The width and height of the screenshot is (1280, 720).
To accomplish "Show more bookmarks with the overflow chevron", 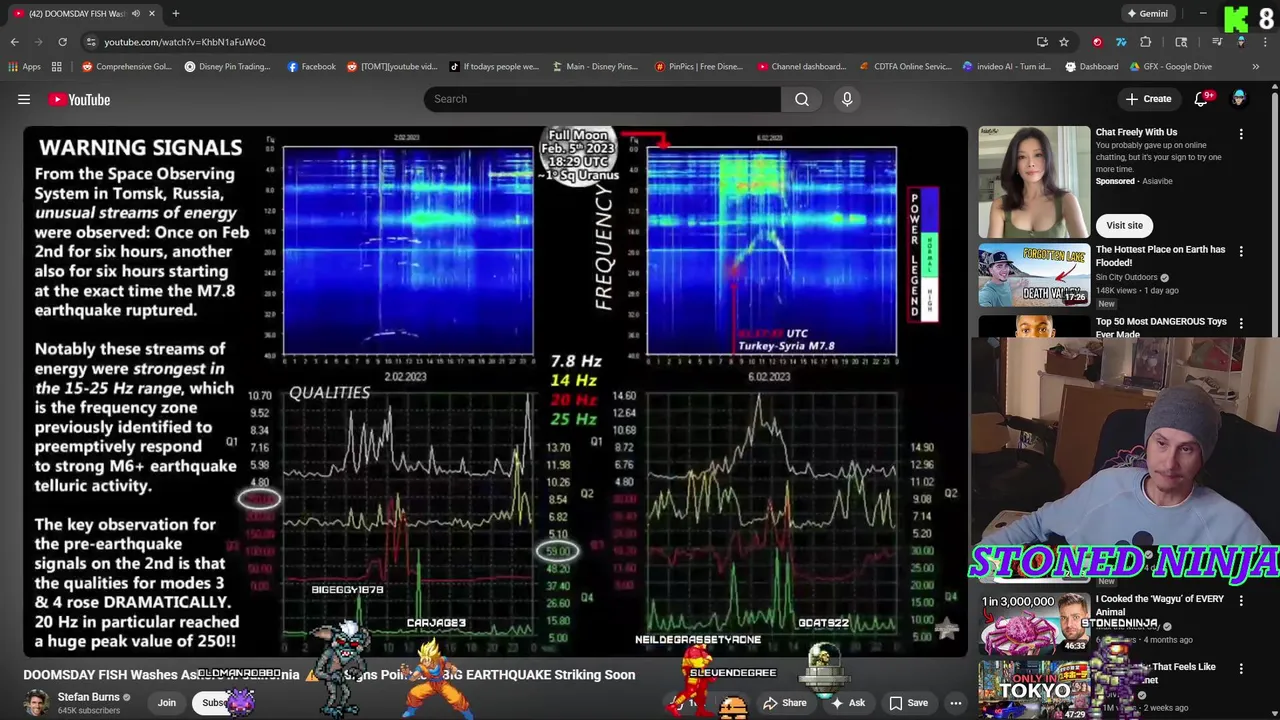I will [1256, 67].
